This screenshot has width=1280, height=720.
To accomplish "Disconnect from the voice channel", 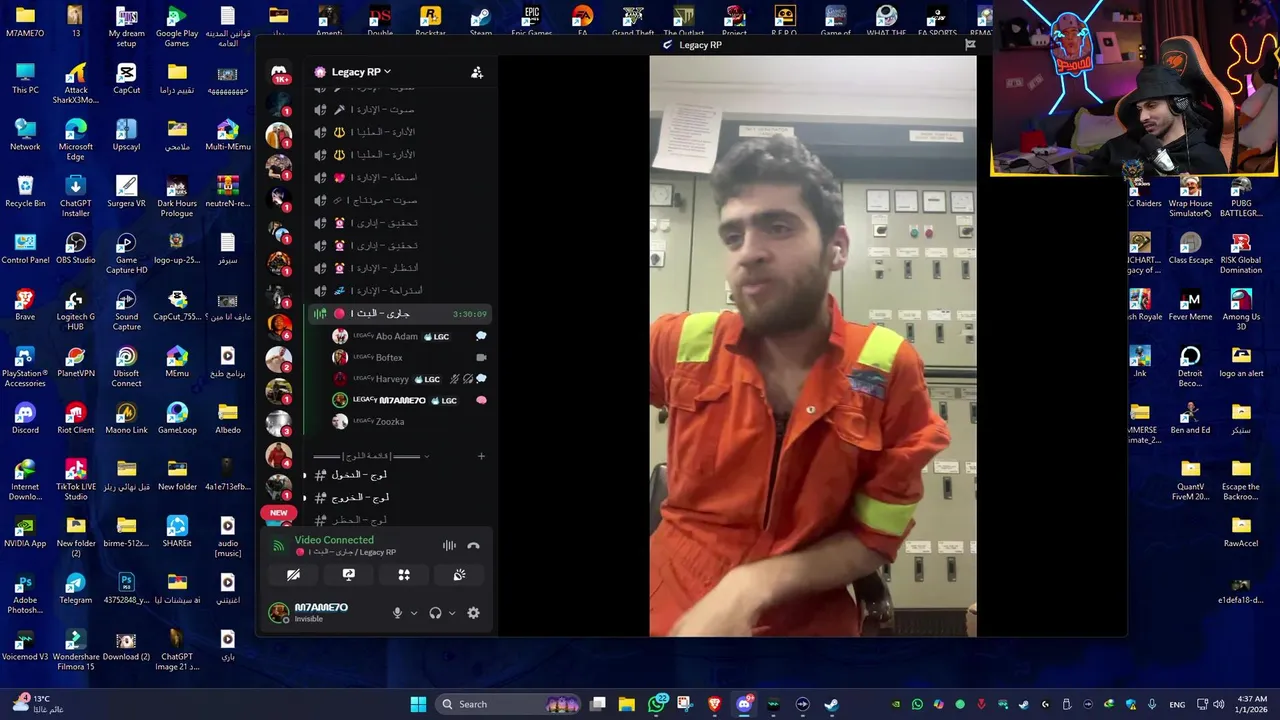I will click(x=474, y=546).
